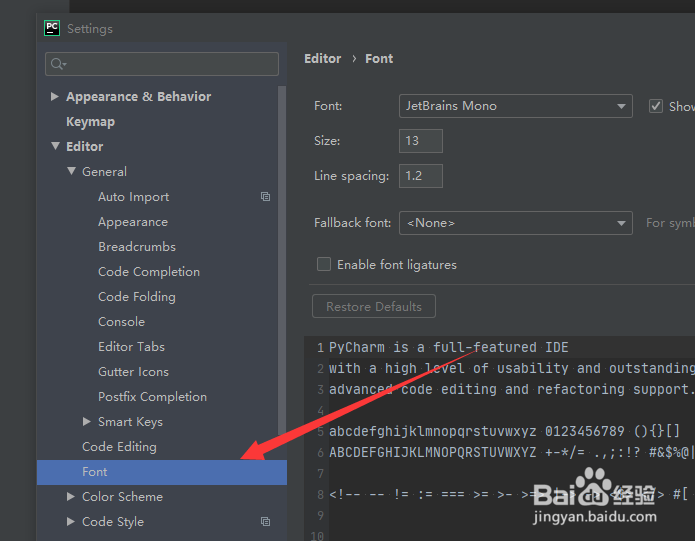Image resolution: width=695 pixels, height=541 pixels.
Task: Click the Editor breadcrumb link
Action: tap(323, 58)
